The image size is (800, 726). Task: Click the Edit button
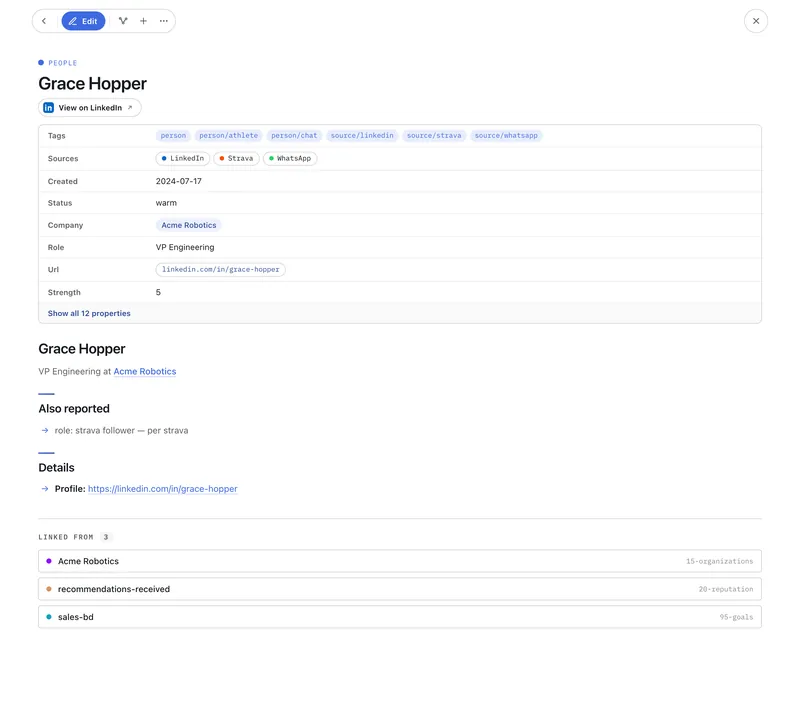83,21
